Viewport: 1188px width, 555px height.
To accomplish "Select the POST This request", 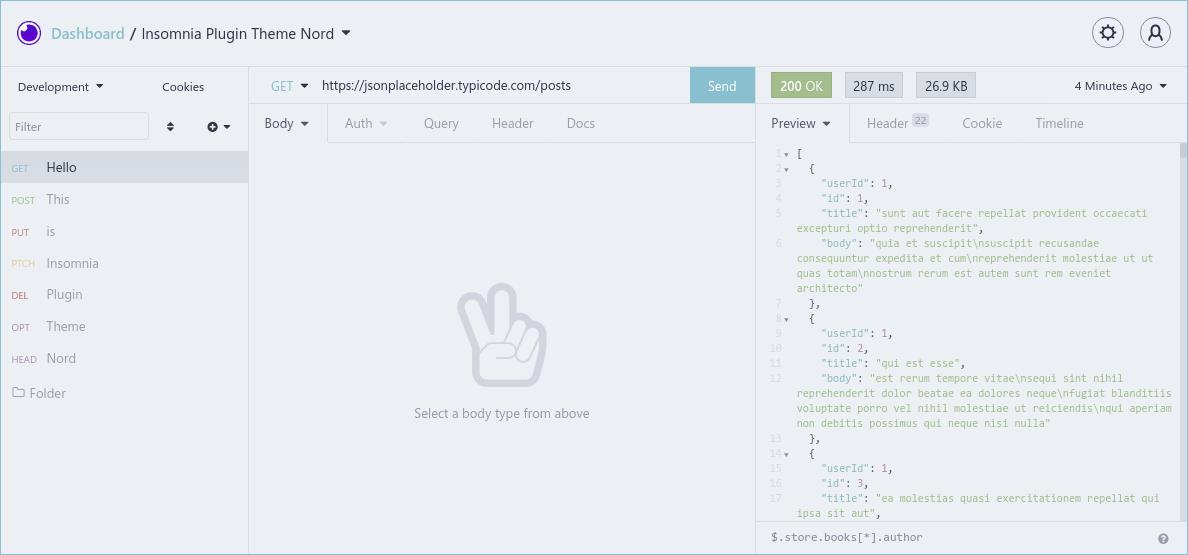I will 124,199.
